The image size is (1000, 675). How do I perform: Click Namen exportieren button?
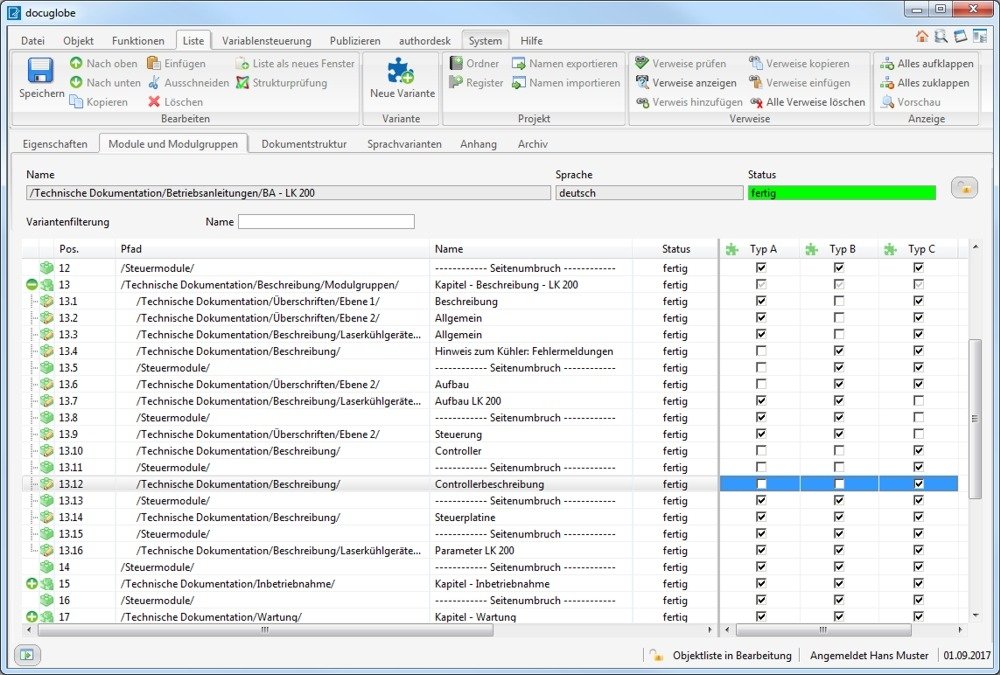point(565,64)
